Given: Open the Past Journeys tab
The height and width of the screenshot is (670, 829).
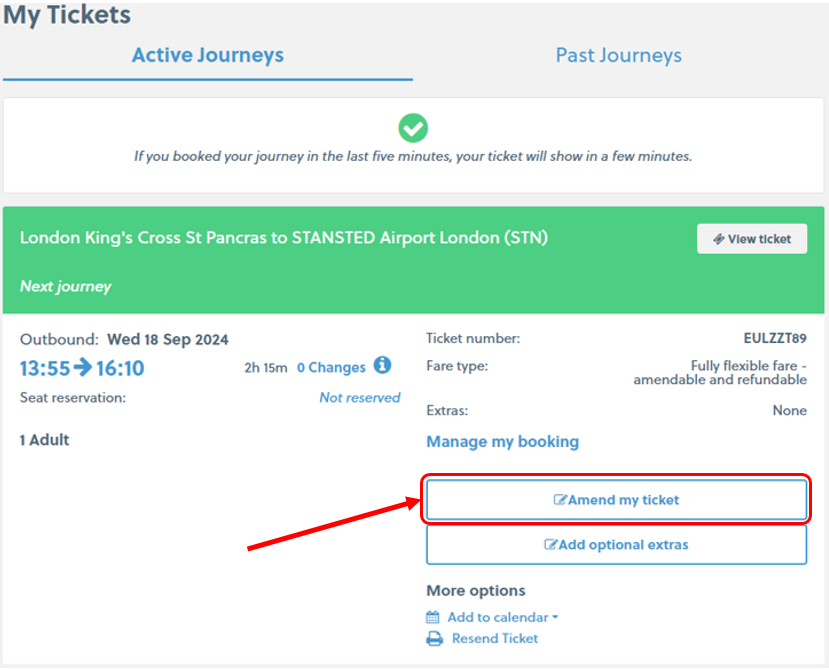Looking at the screenshot, I should point(618,56).
